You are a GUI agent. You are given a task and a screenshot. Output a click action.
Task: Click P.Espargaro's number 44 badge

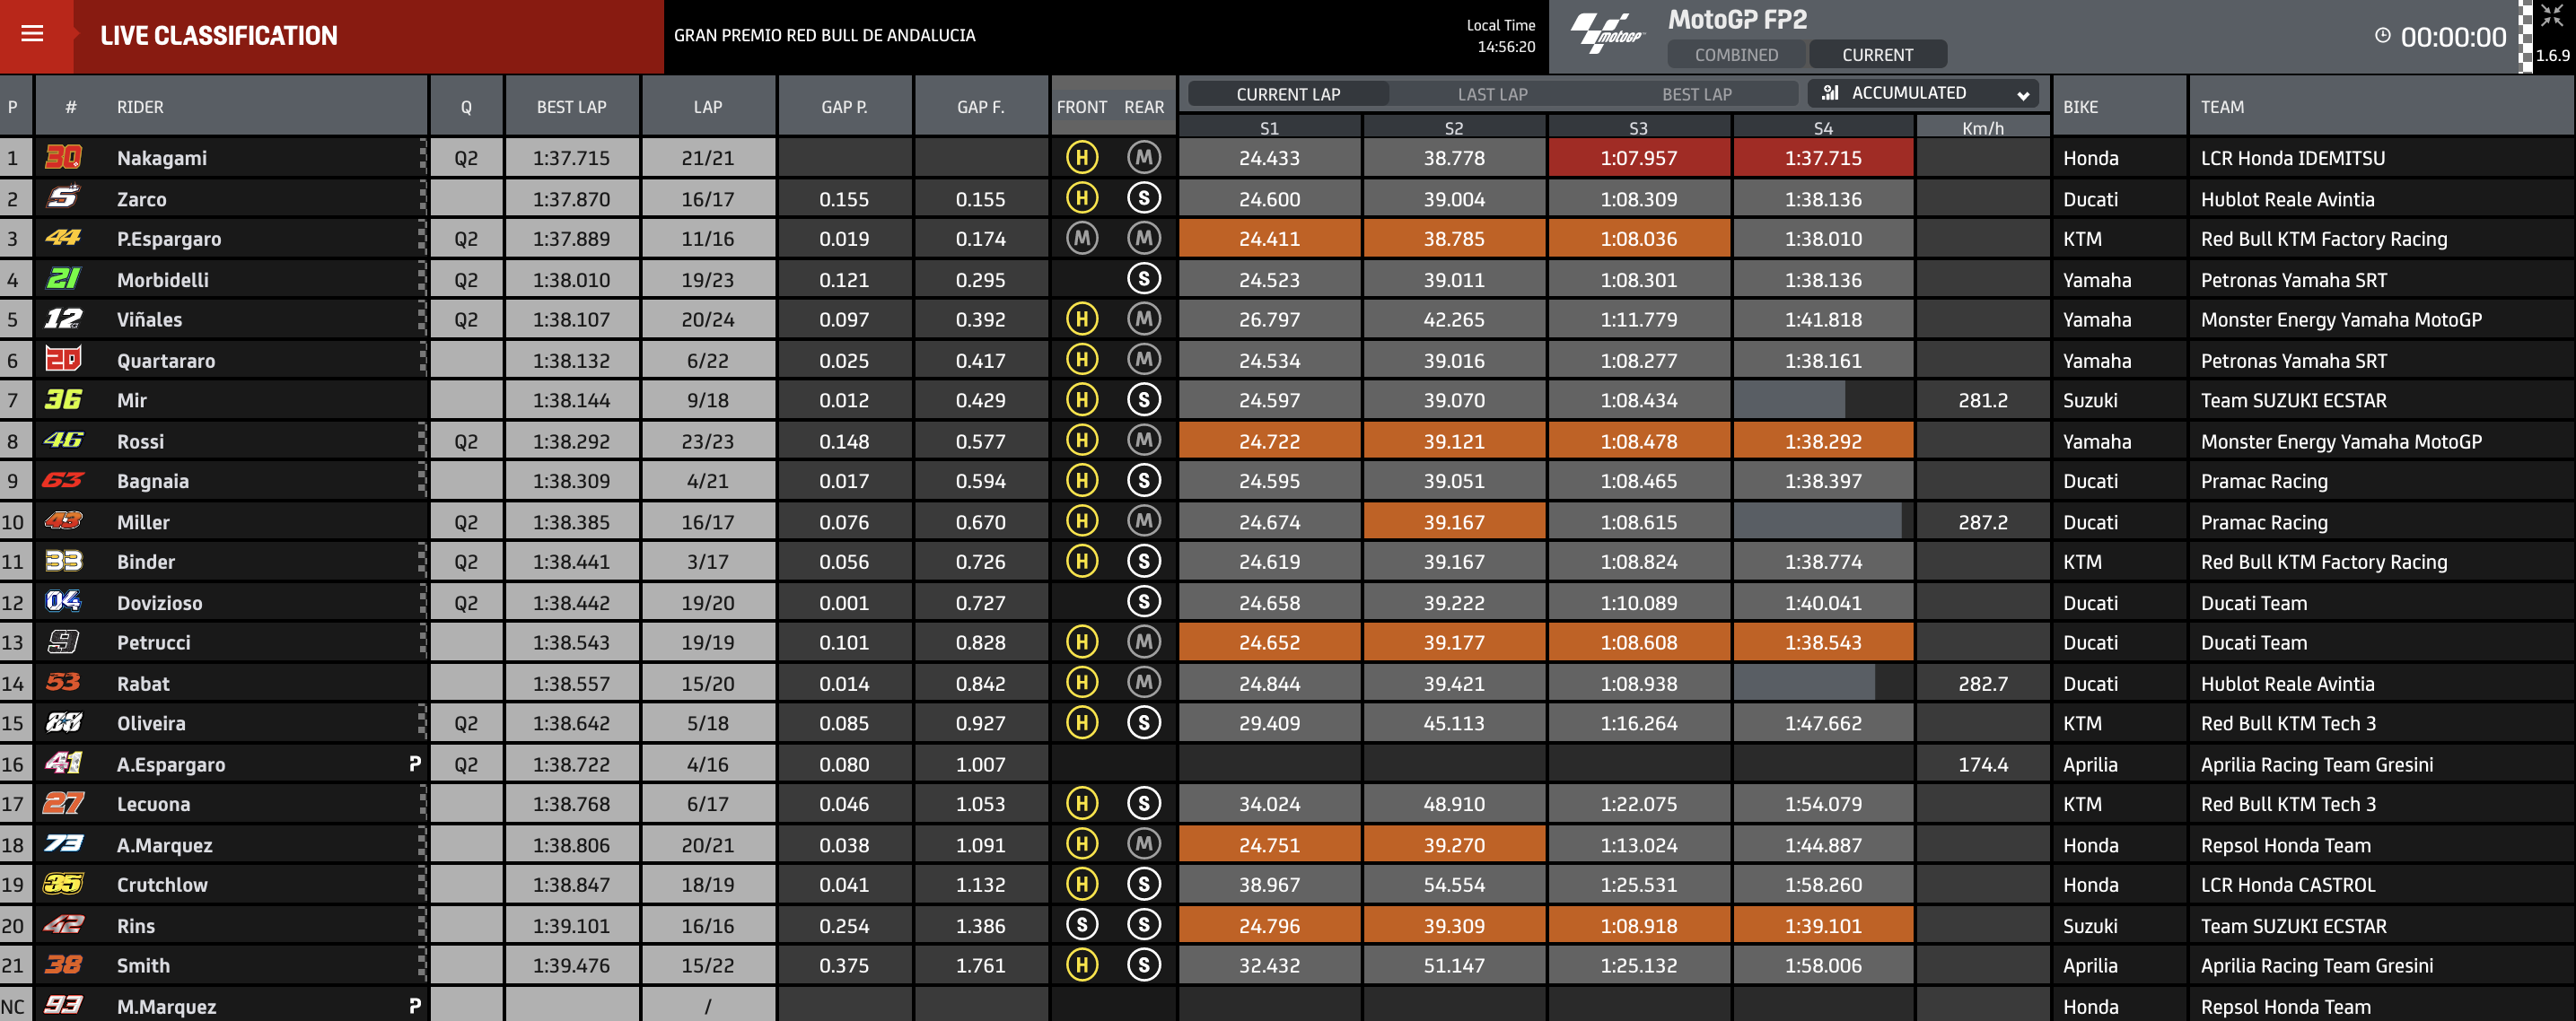tap(63, 238)
